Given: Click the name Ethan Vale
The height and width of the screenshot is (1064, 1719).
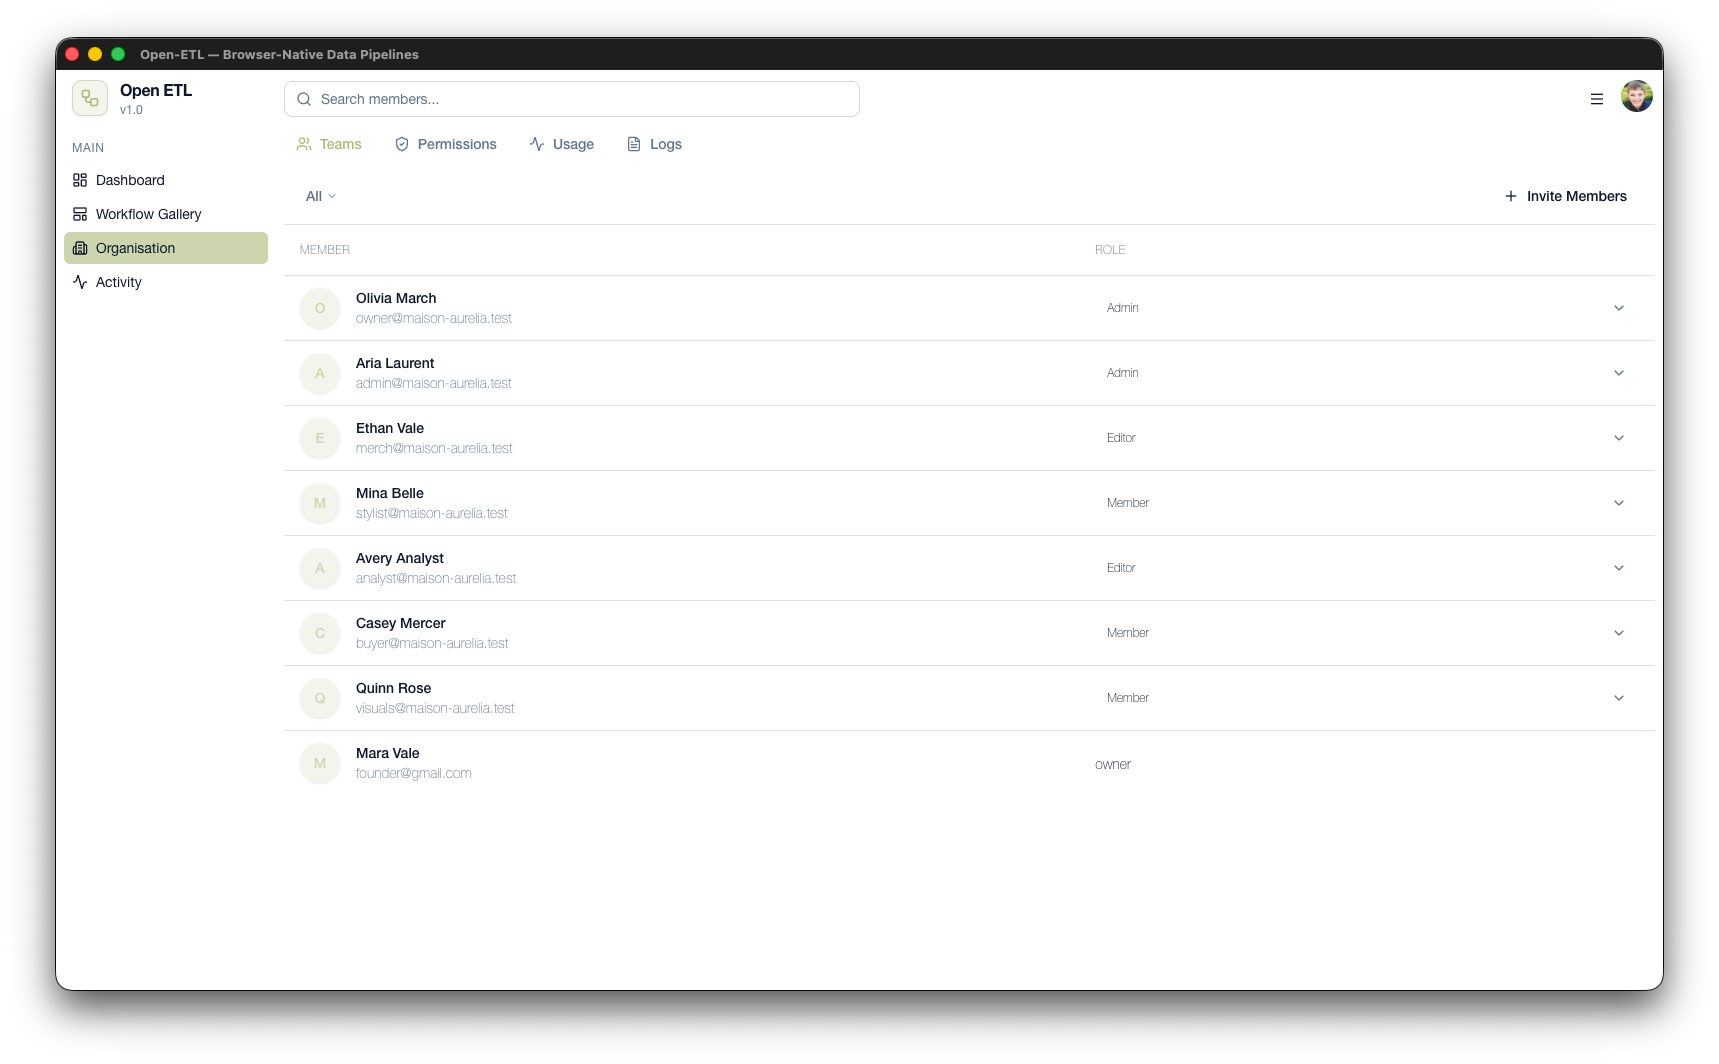Looking at the screenshot, I should [x=390, y=428].
